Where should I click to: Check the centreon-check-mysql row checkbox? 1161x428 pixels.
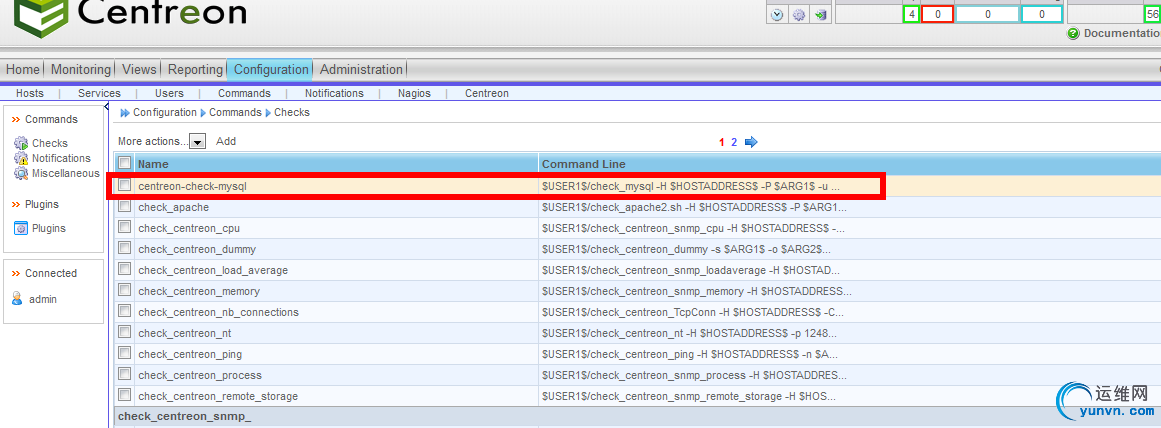pos(125,185)
